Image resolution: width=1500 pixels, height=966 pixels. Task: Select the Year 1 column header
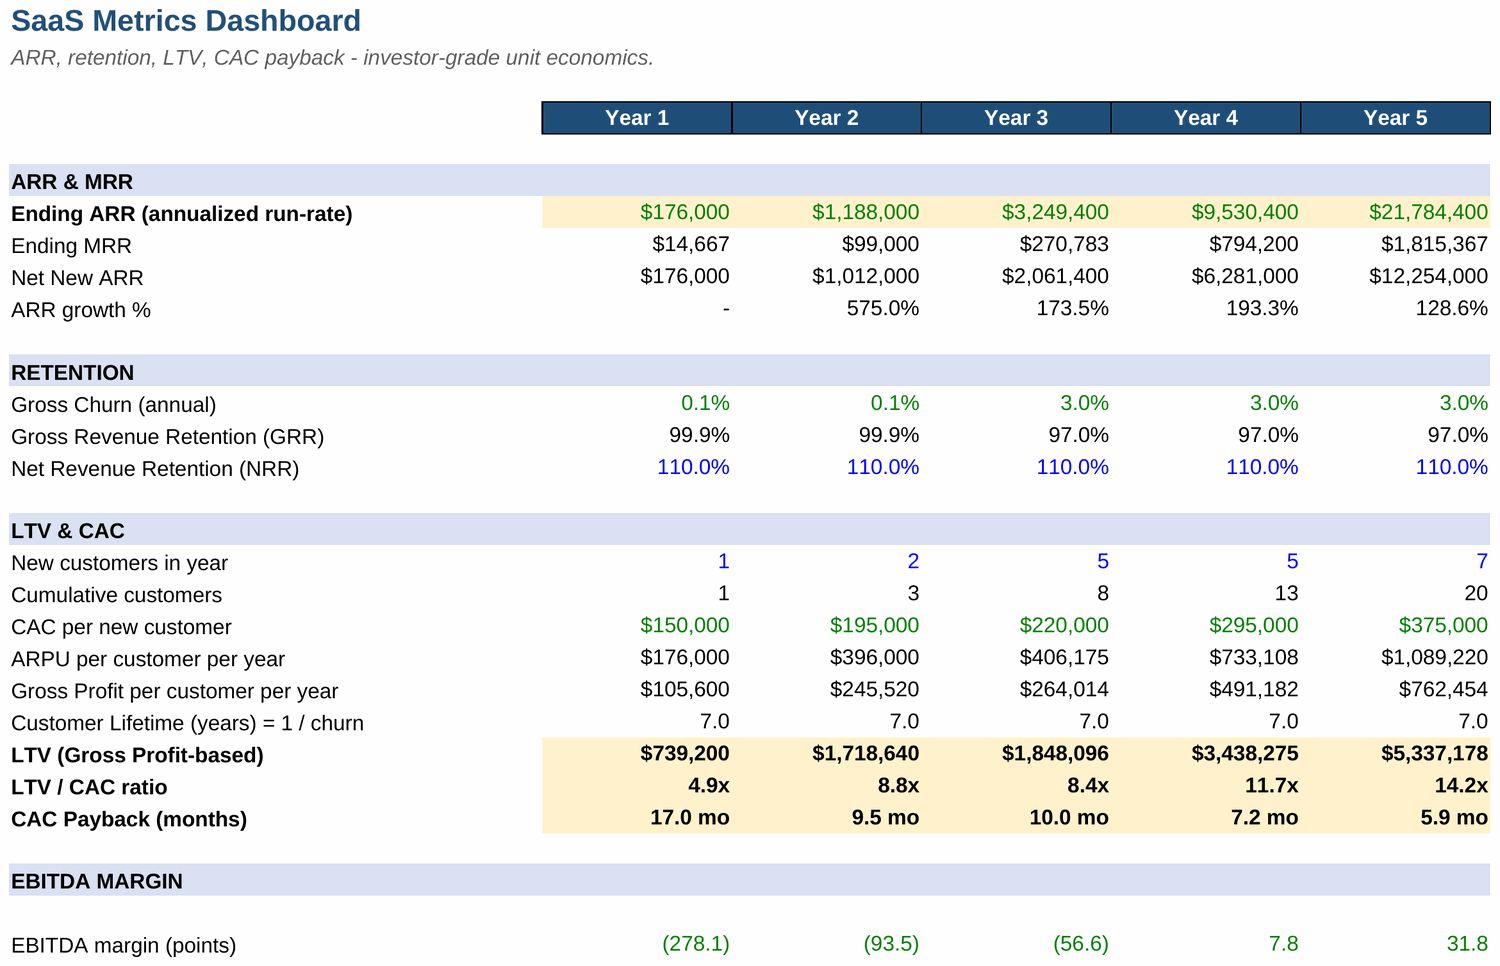coord(637,118)
